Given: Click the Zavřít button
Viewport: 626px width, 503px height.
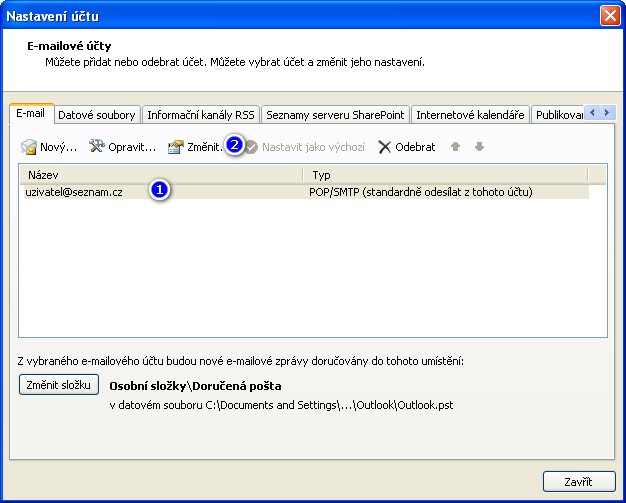Looking at the screenshot, I should coord(577,481).
